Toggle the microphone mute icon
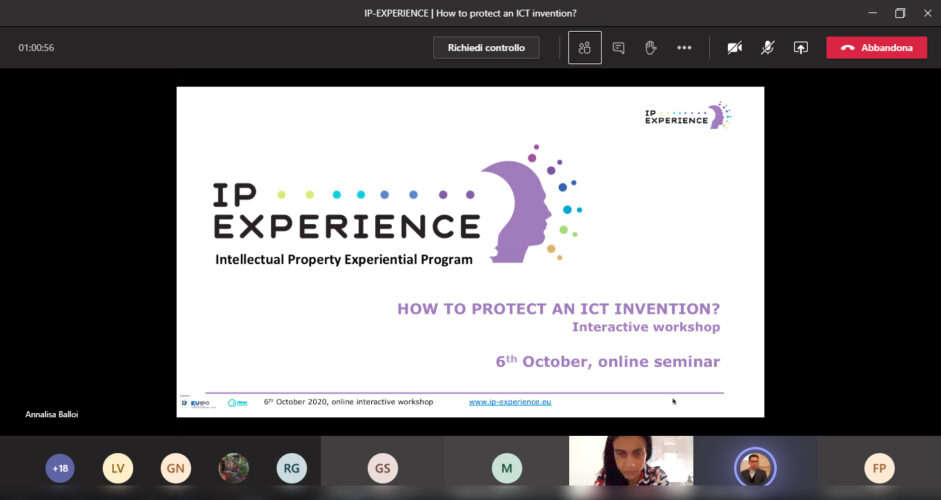The width and height of the screenshot is (941, 500). click(x=768, y=47)
